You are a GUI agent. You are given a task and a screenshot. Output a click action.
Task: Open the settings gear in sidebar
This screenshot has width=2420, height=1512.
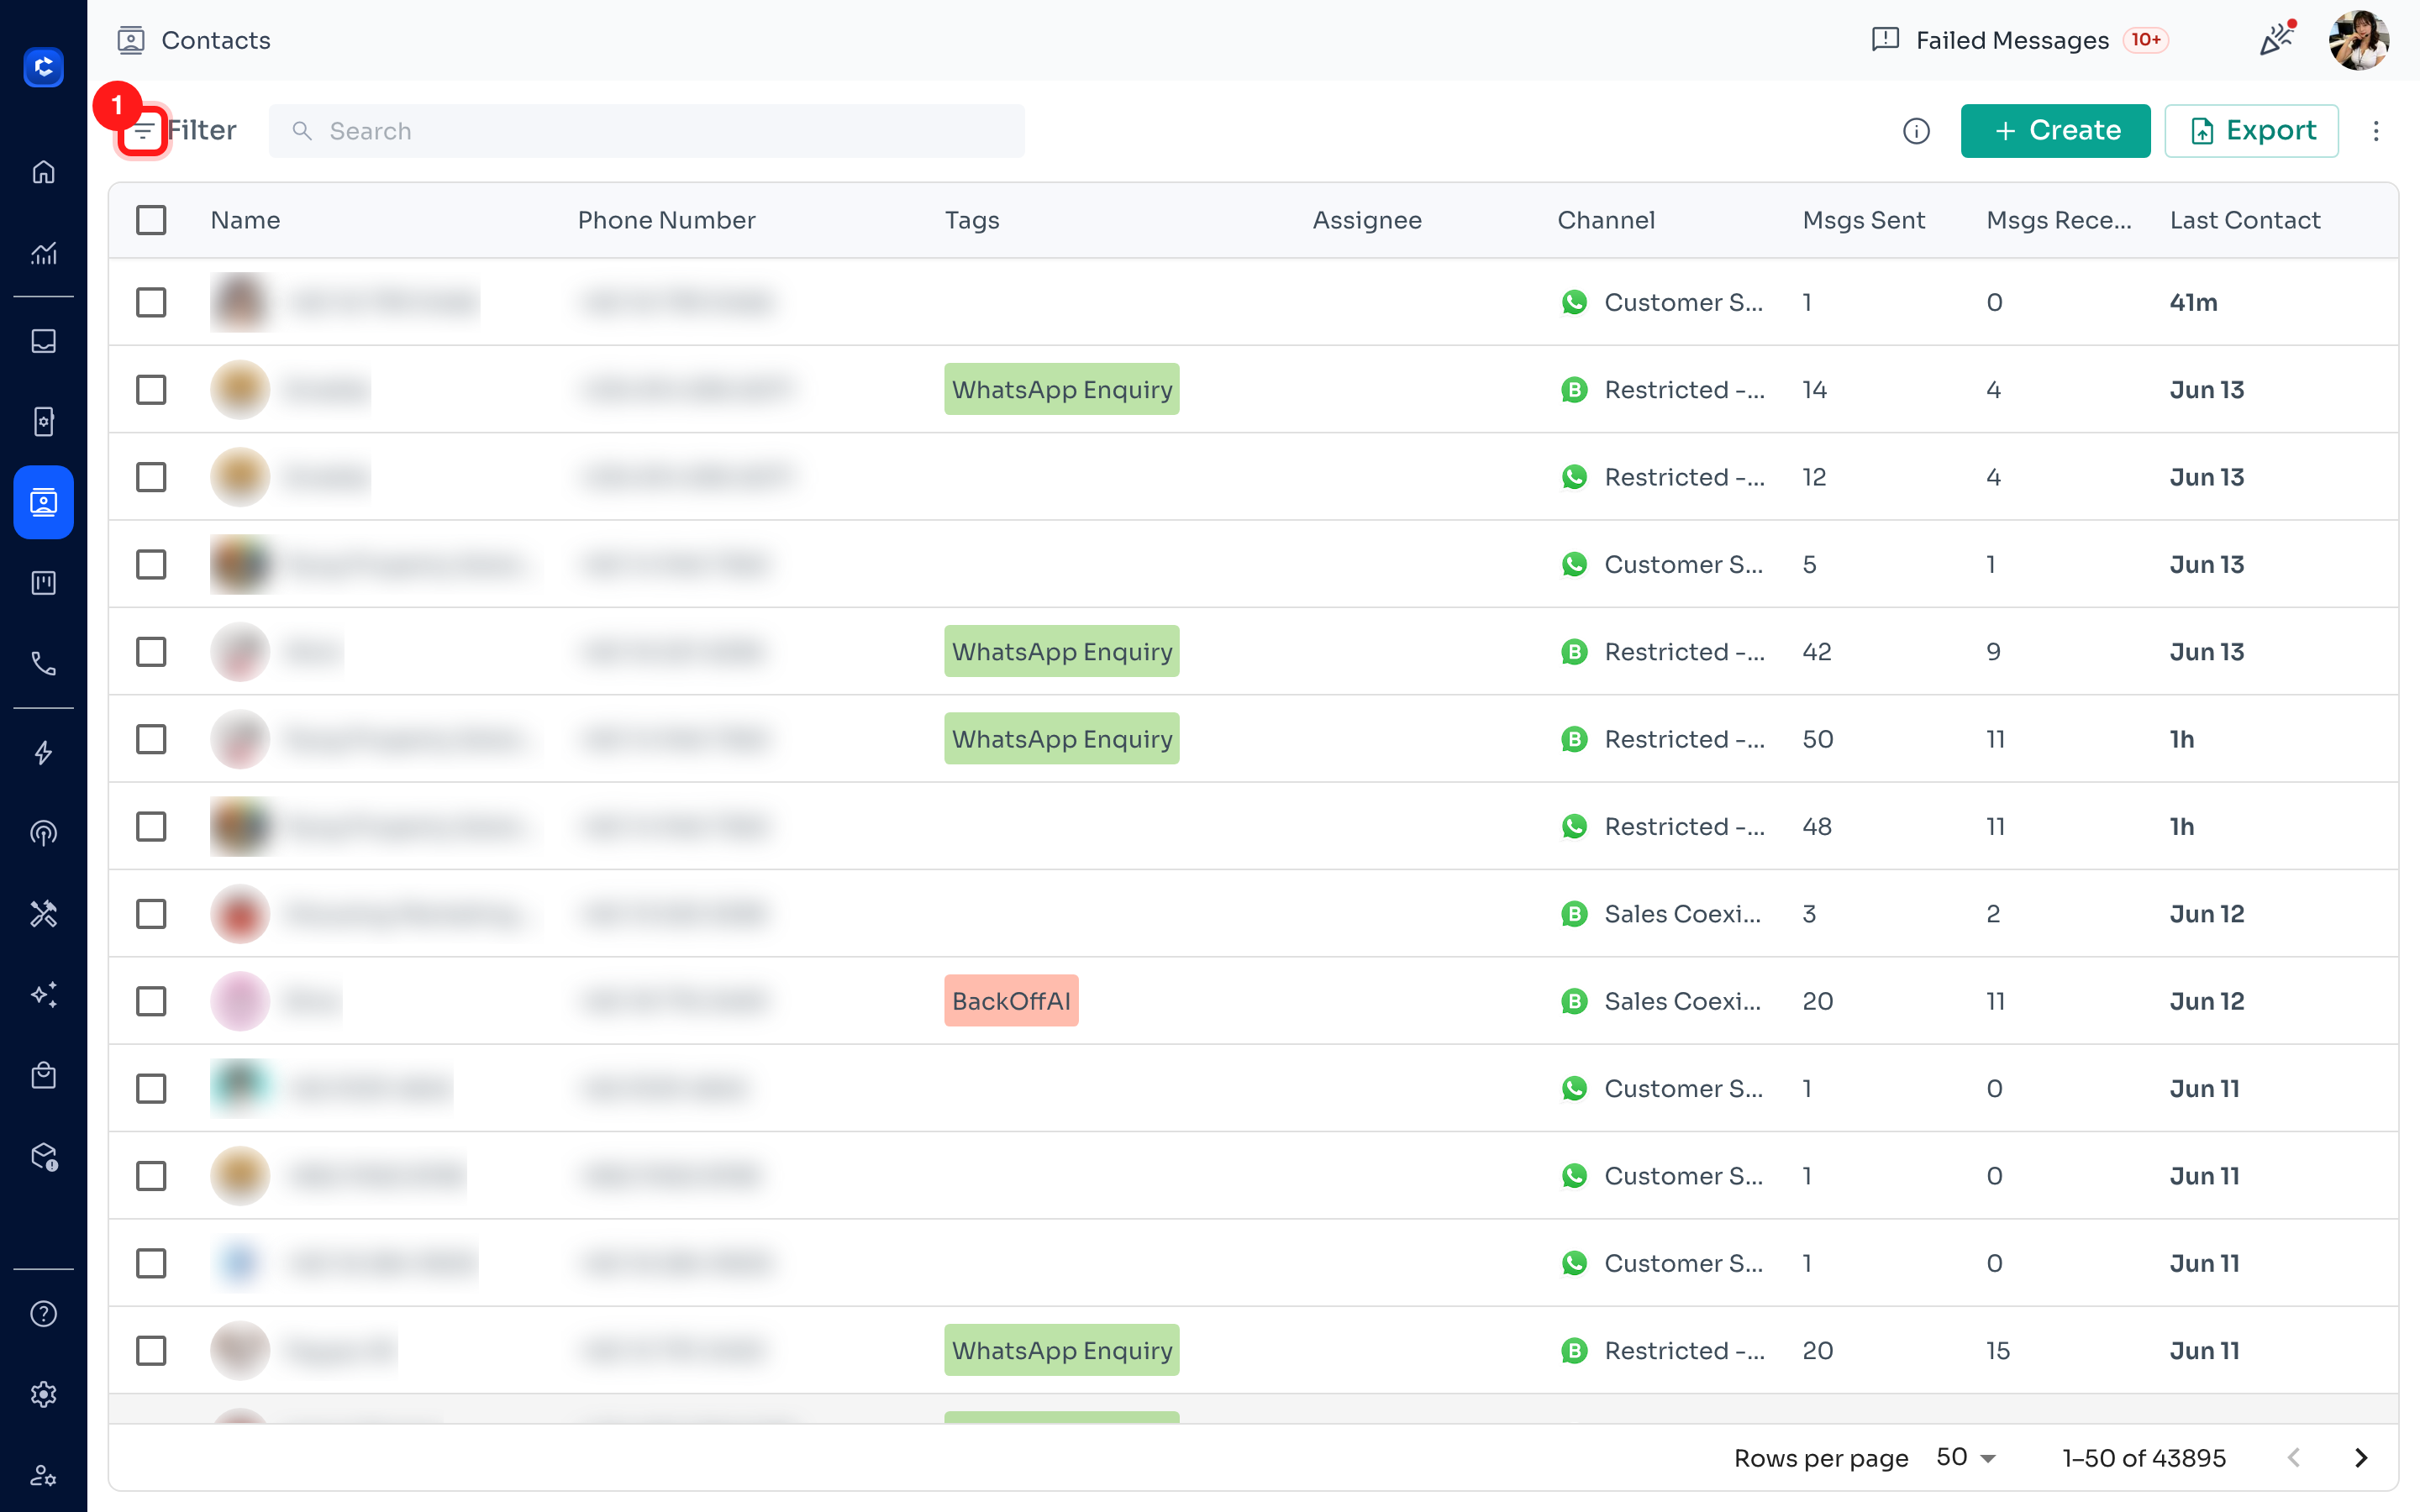click(43, 1394)
